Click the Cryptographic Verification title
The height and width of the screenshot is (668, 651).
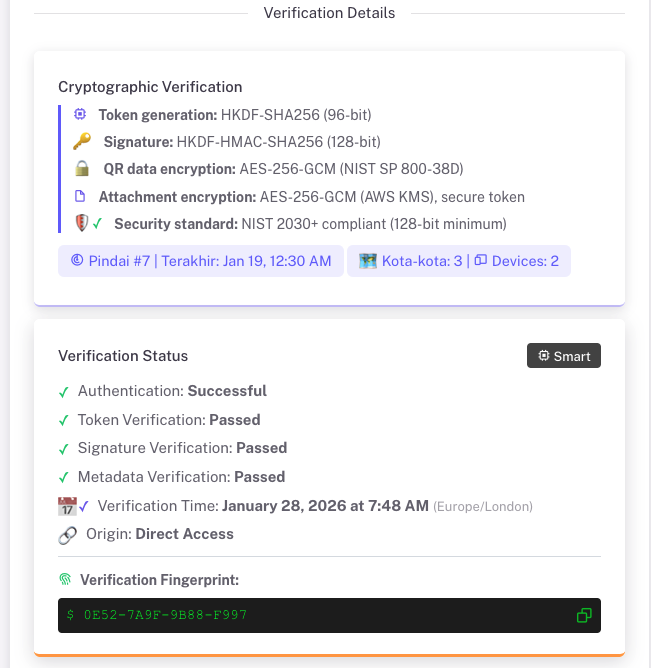(150, 87)
